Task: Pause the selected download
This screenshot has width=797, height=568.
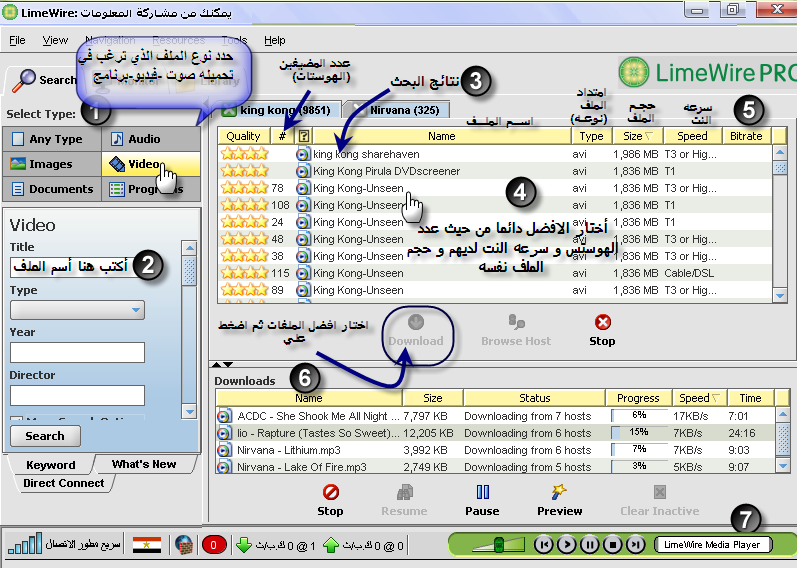Action: click(x=482, y=492)
